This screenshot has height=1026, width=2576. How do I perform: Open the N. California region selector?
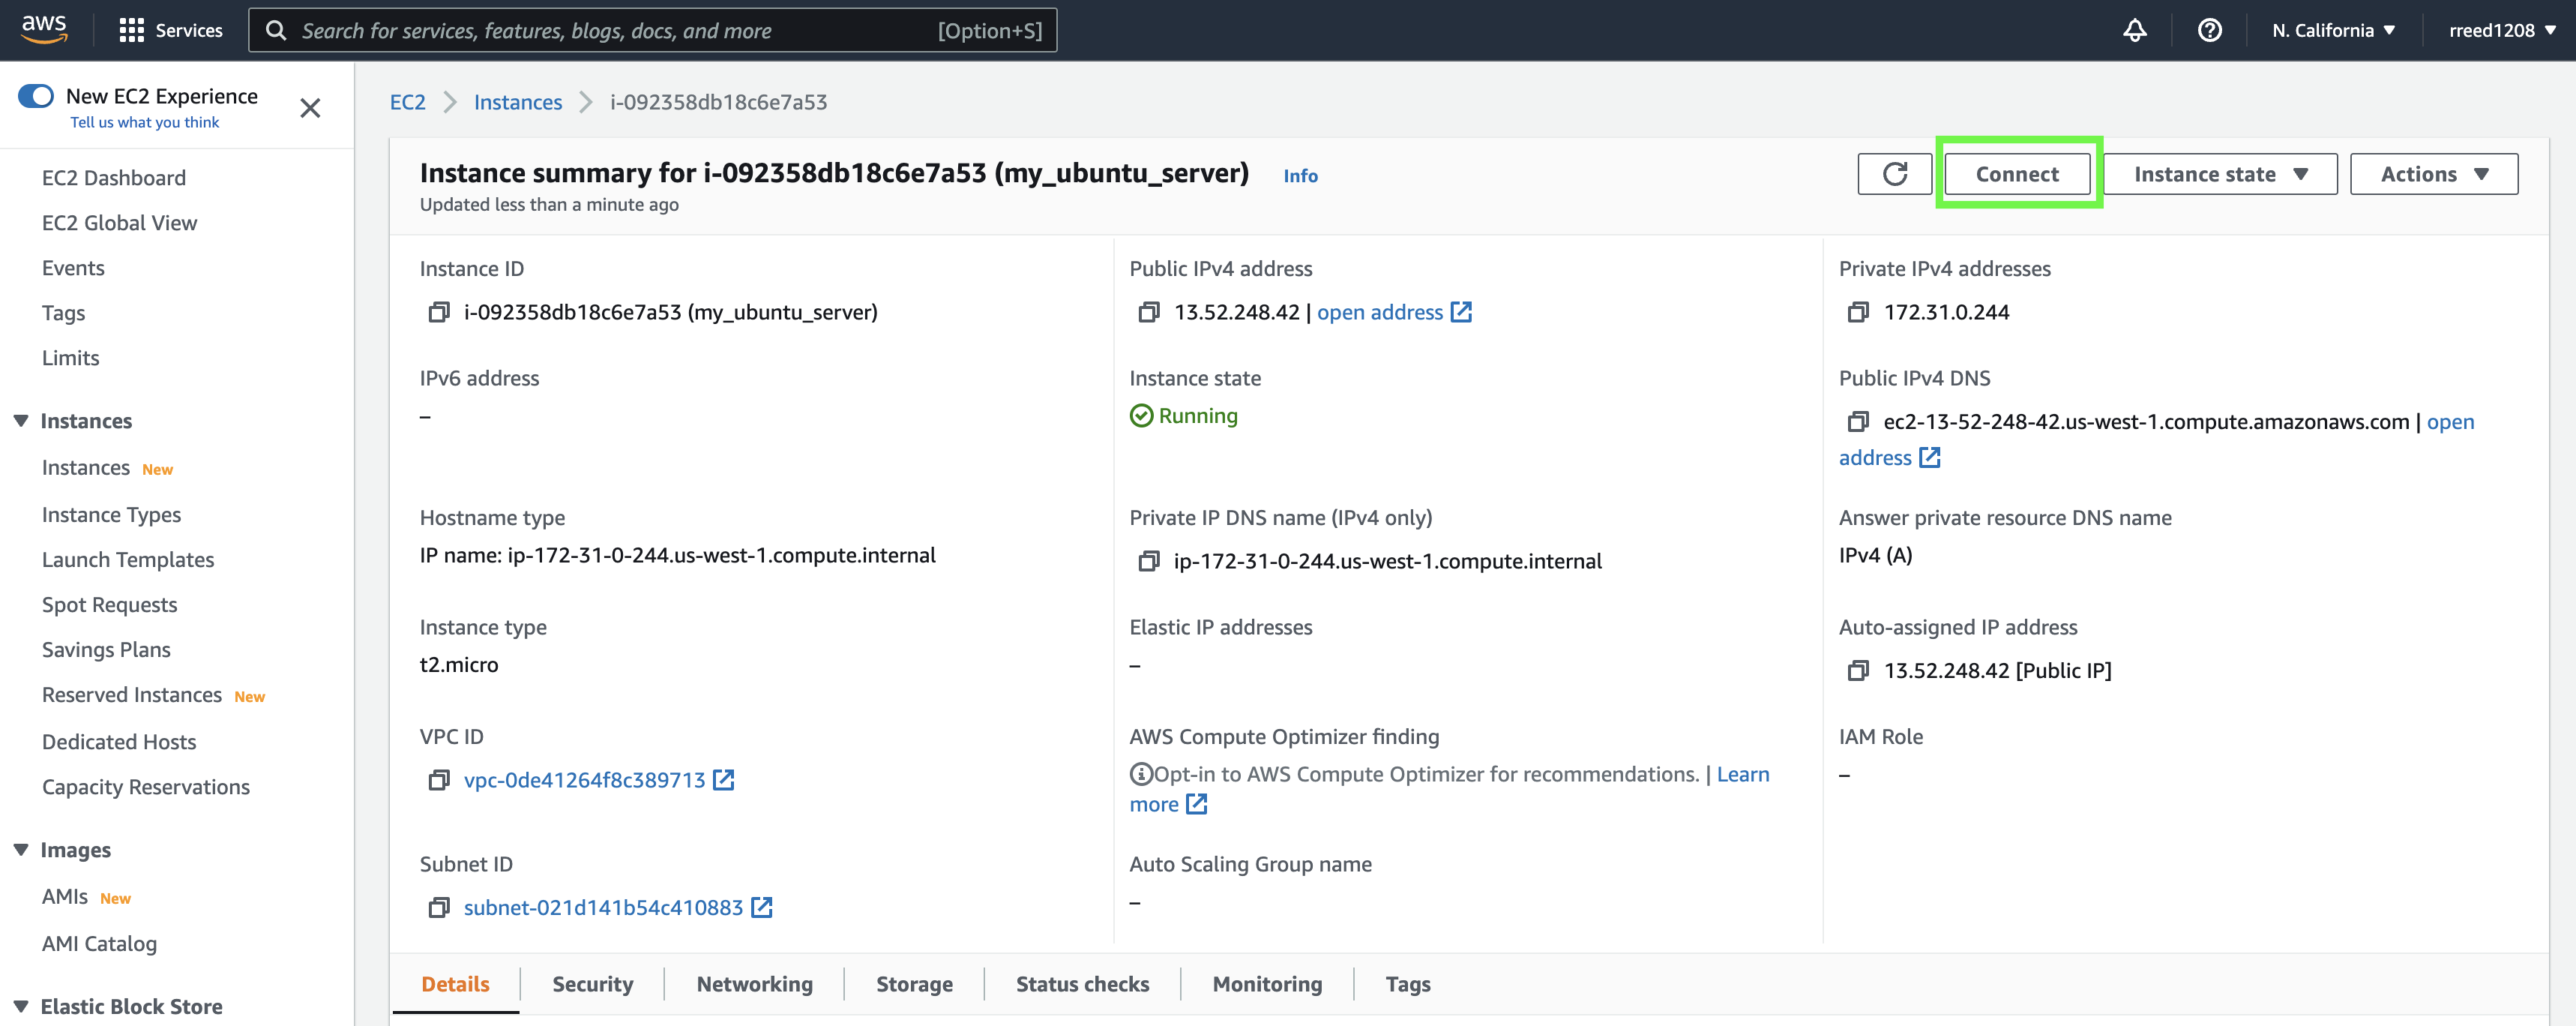tap(2332, 30)
